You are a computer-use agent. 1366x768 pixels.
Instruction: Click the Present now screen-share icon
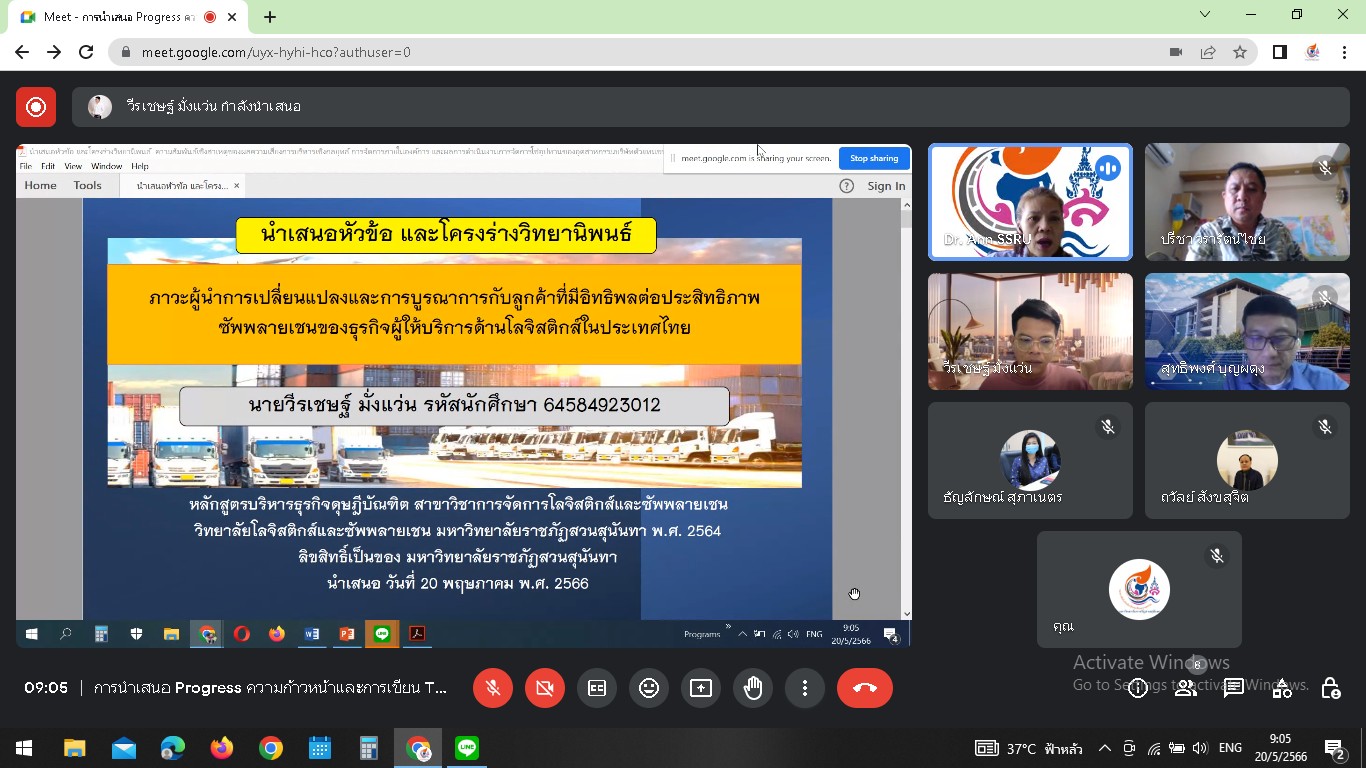[701, 688]
